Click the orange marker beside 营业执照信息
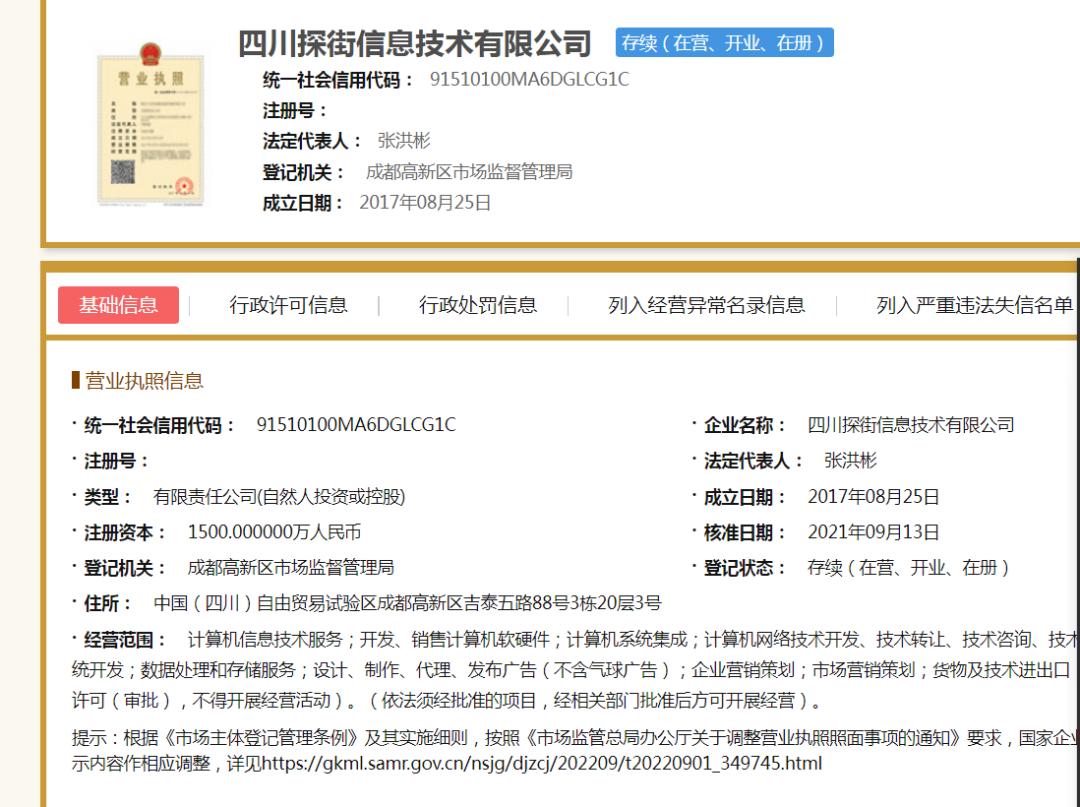 [76, 380]
